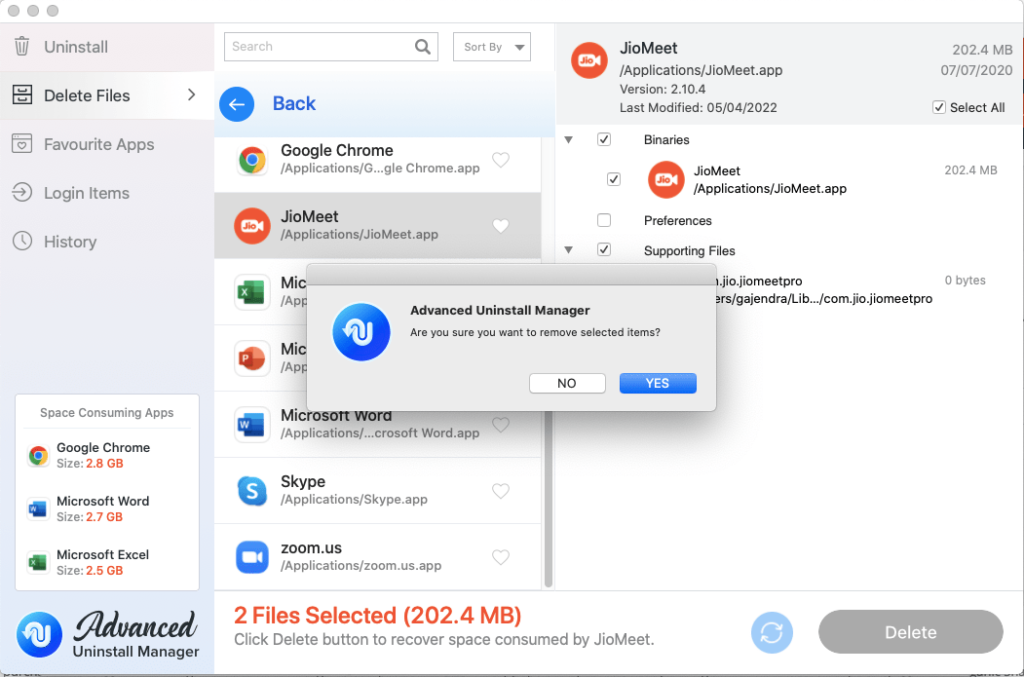Click Google Chrome icon in Space Consuming Apps

[x=38, y=455]
